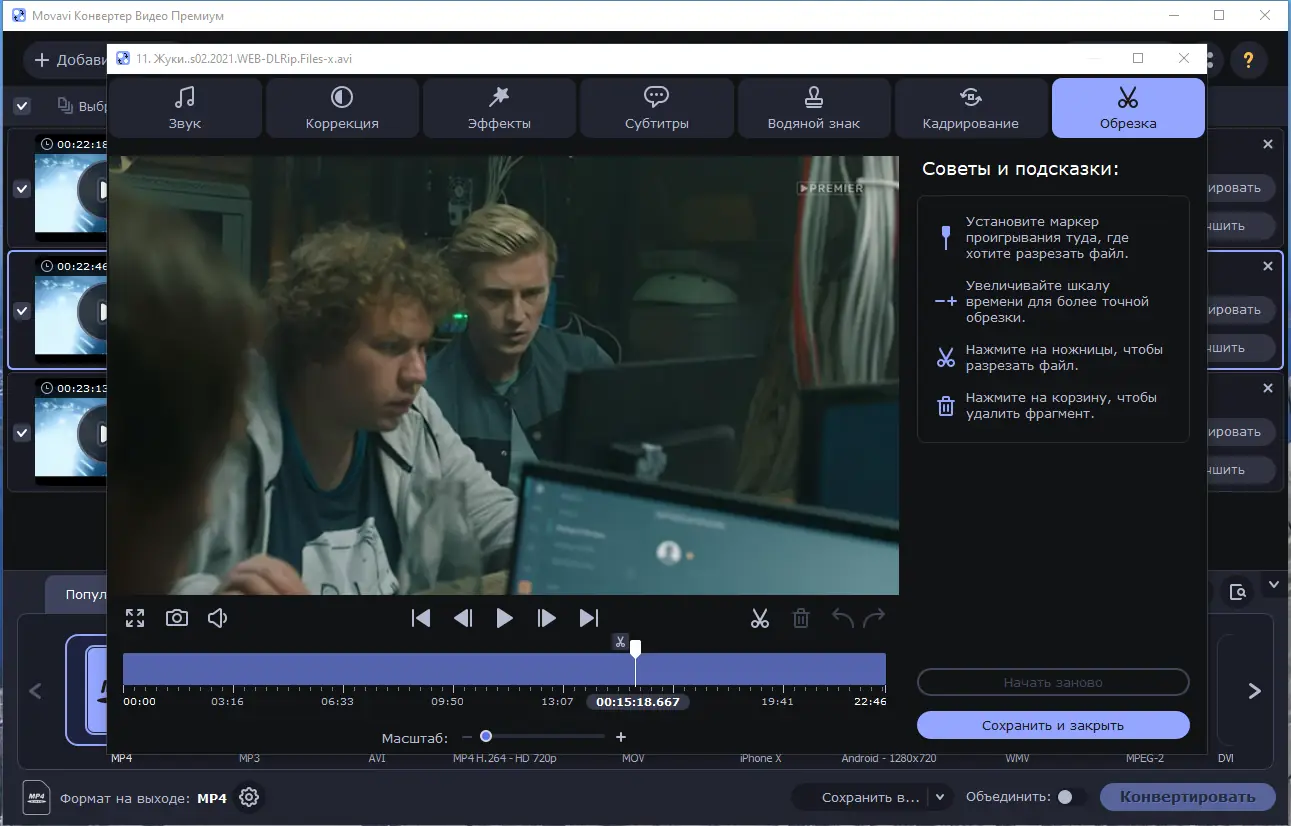
Task: Open the help question mark icon
Action: pyautogui.click(x=1248, y=60)
